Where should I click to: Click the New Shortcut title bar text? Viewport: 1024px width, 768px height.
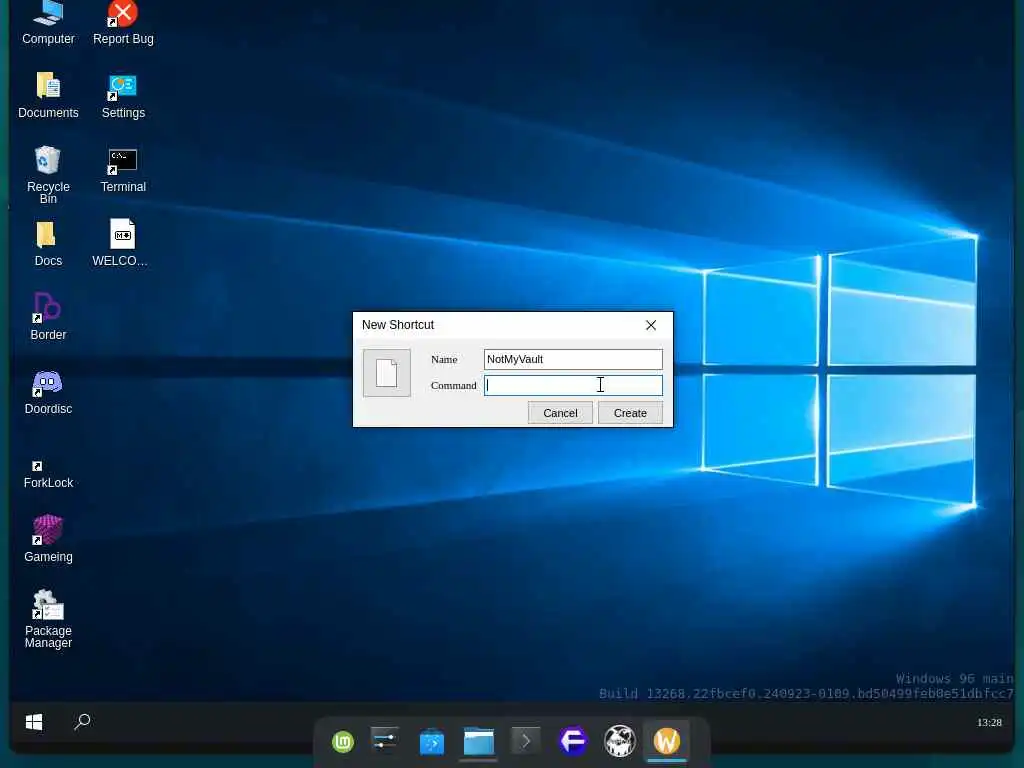(x=398, y=325)
